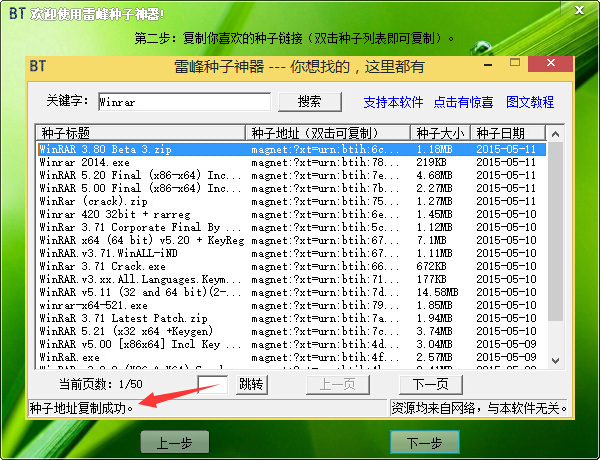Select row WinRAR 5.20 Final (x86-x64)
Image resolution: width=600 pixels, height=460 pixels.
click(x=292, y=175)
